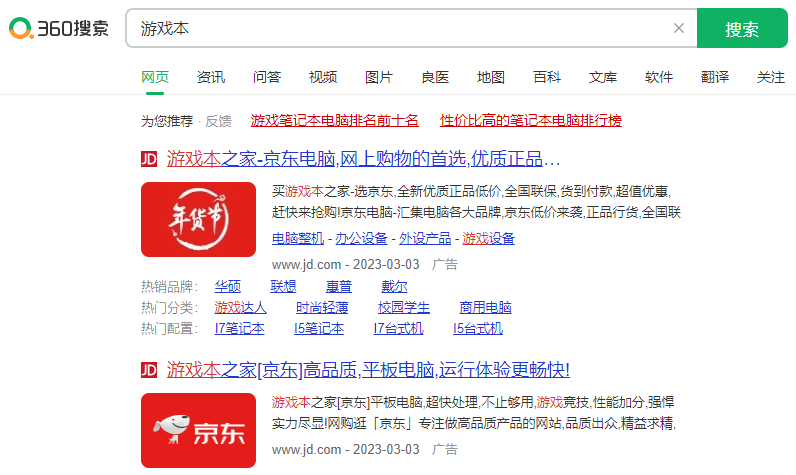Click the green 搜索 button

[742, 28]
